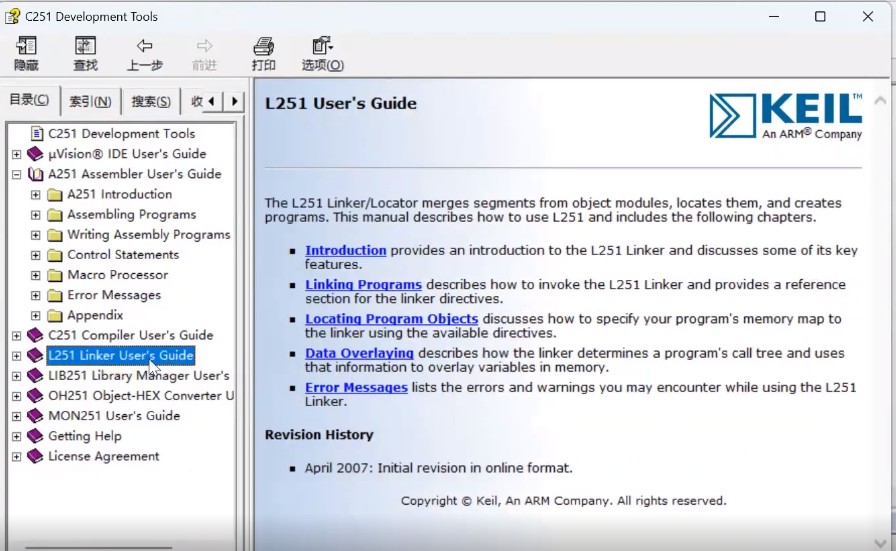This screenshot has width=896, height=551.
Task: Click the tree pane horizontal scrollbar thumb
Action: pos(98,548)
